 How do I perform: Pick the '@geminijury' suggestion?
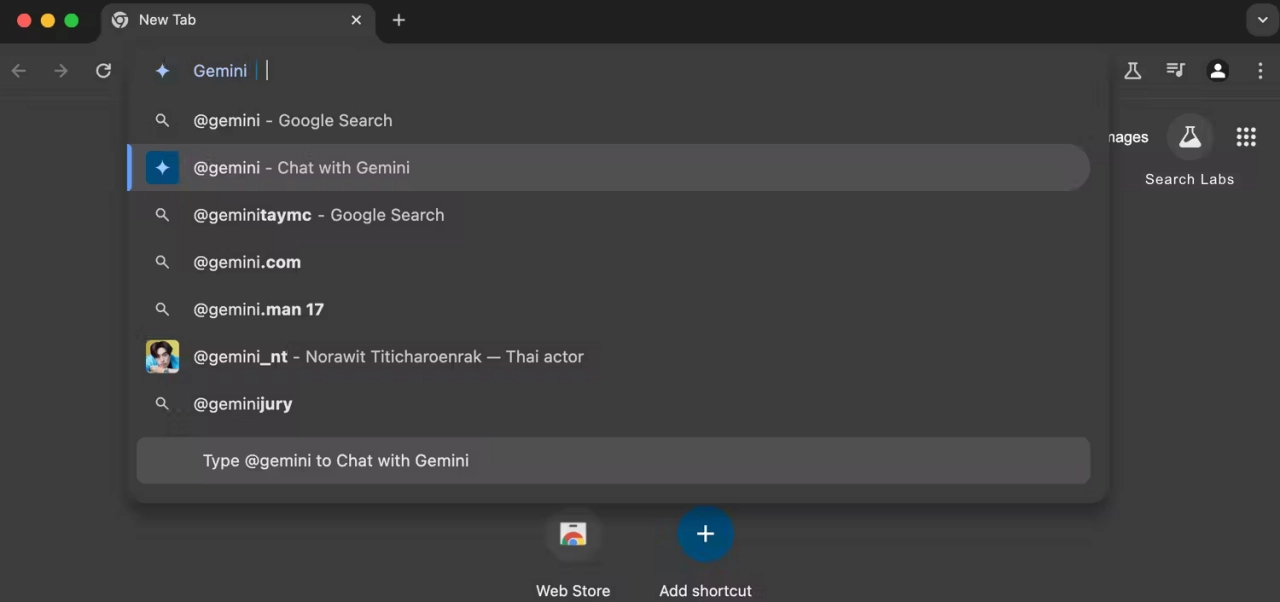tap(608, 404)
